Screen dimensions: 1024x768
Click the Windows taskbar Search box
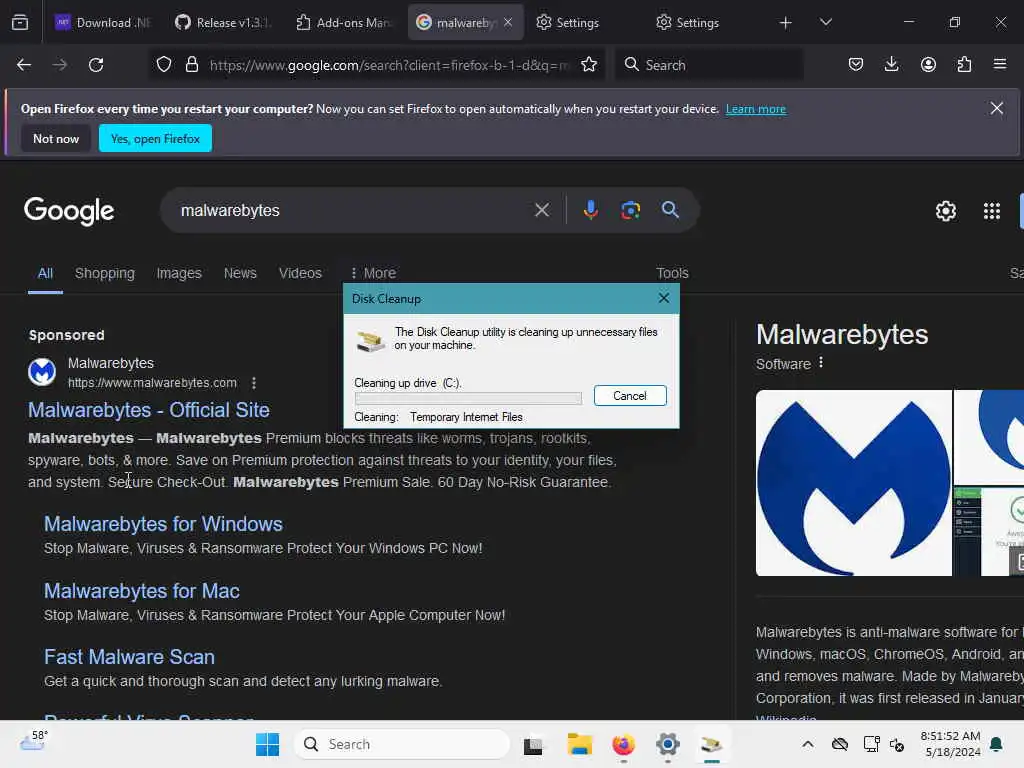[402, 744]
